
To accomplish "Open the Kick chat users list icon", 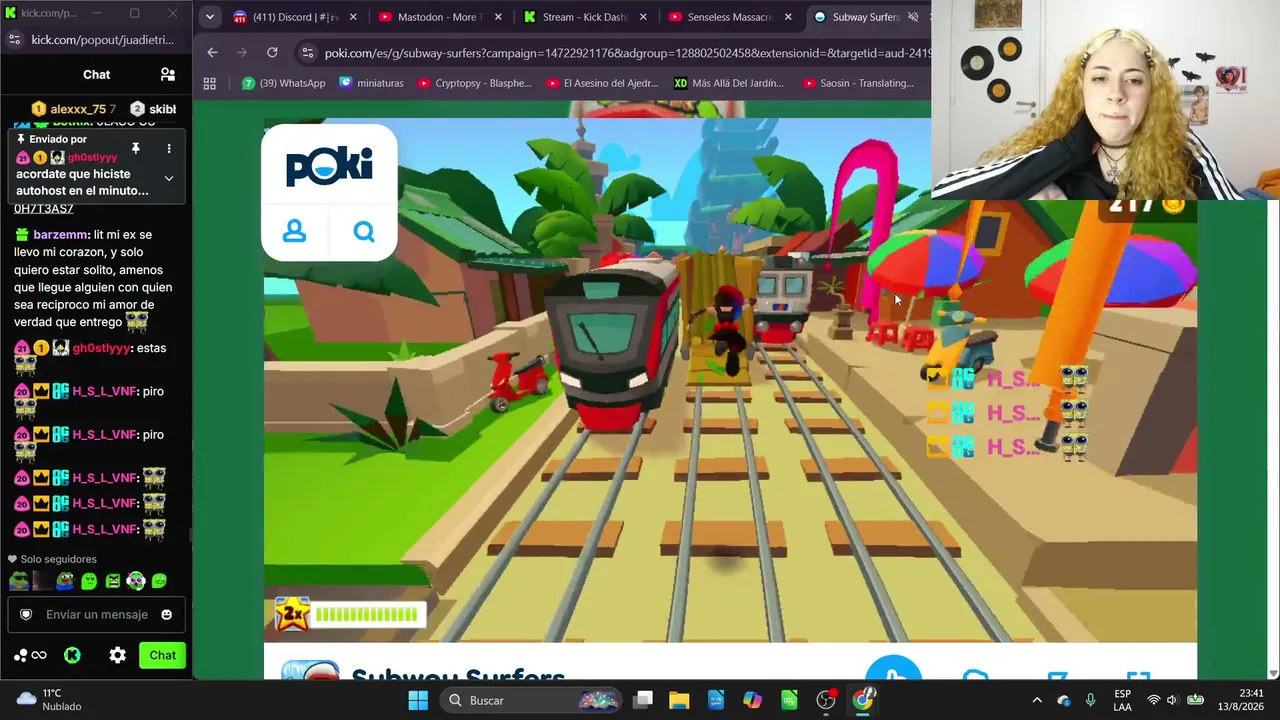I will [168, 74].
